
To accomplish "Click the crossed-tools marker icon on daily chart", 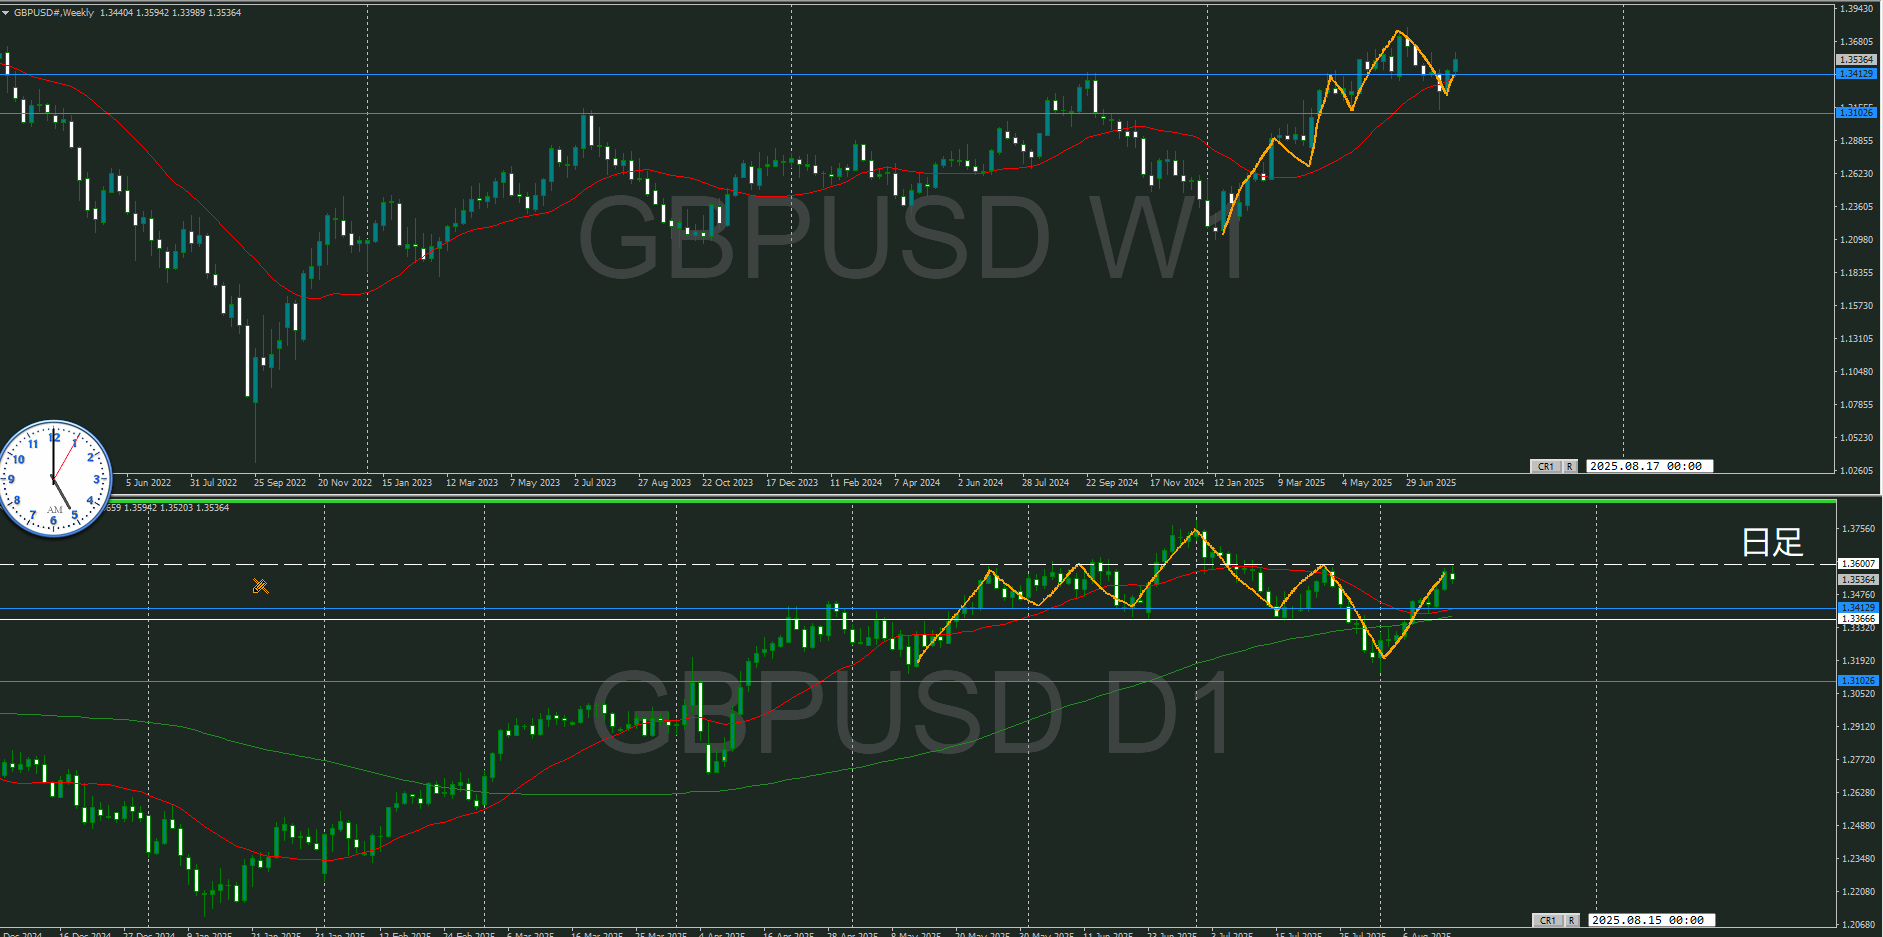I will (x=261, y=586).
